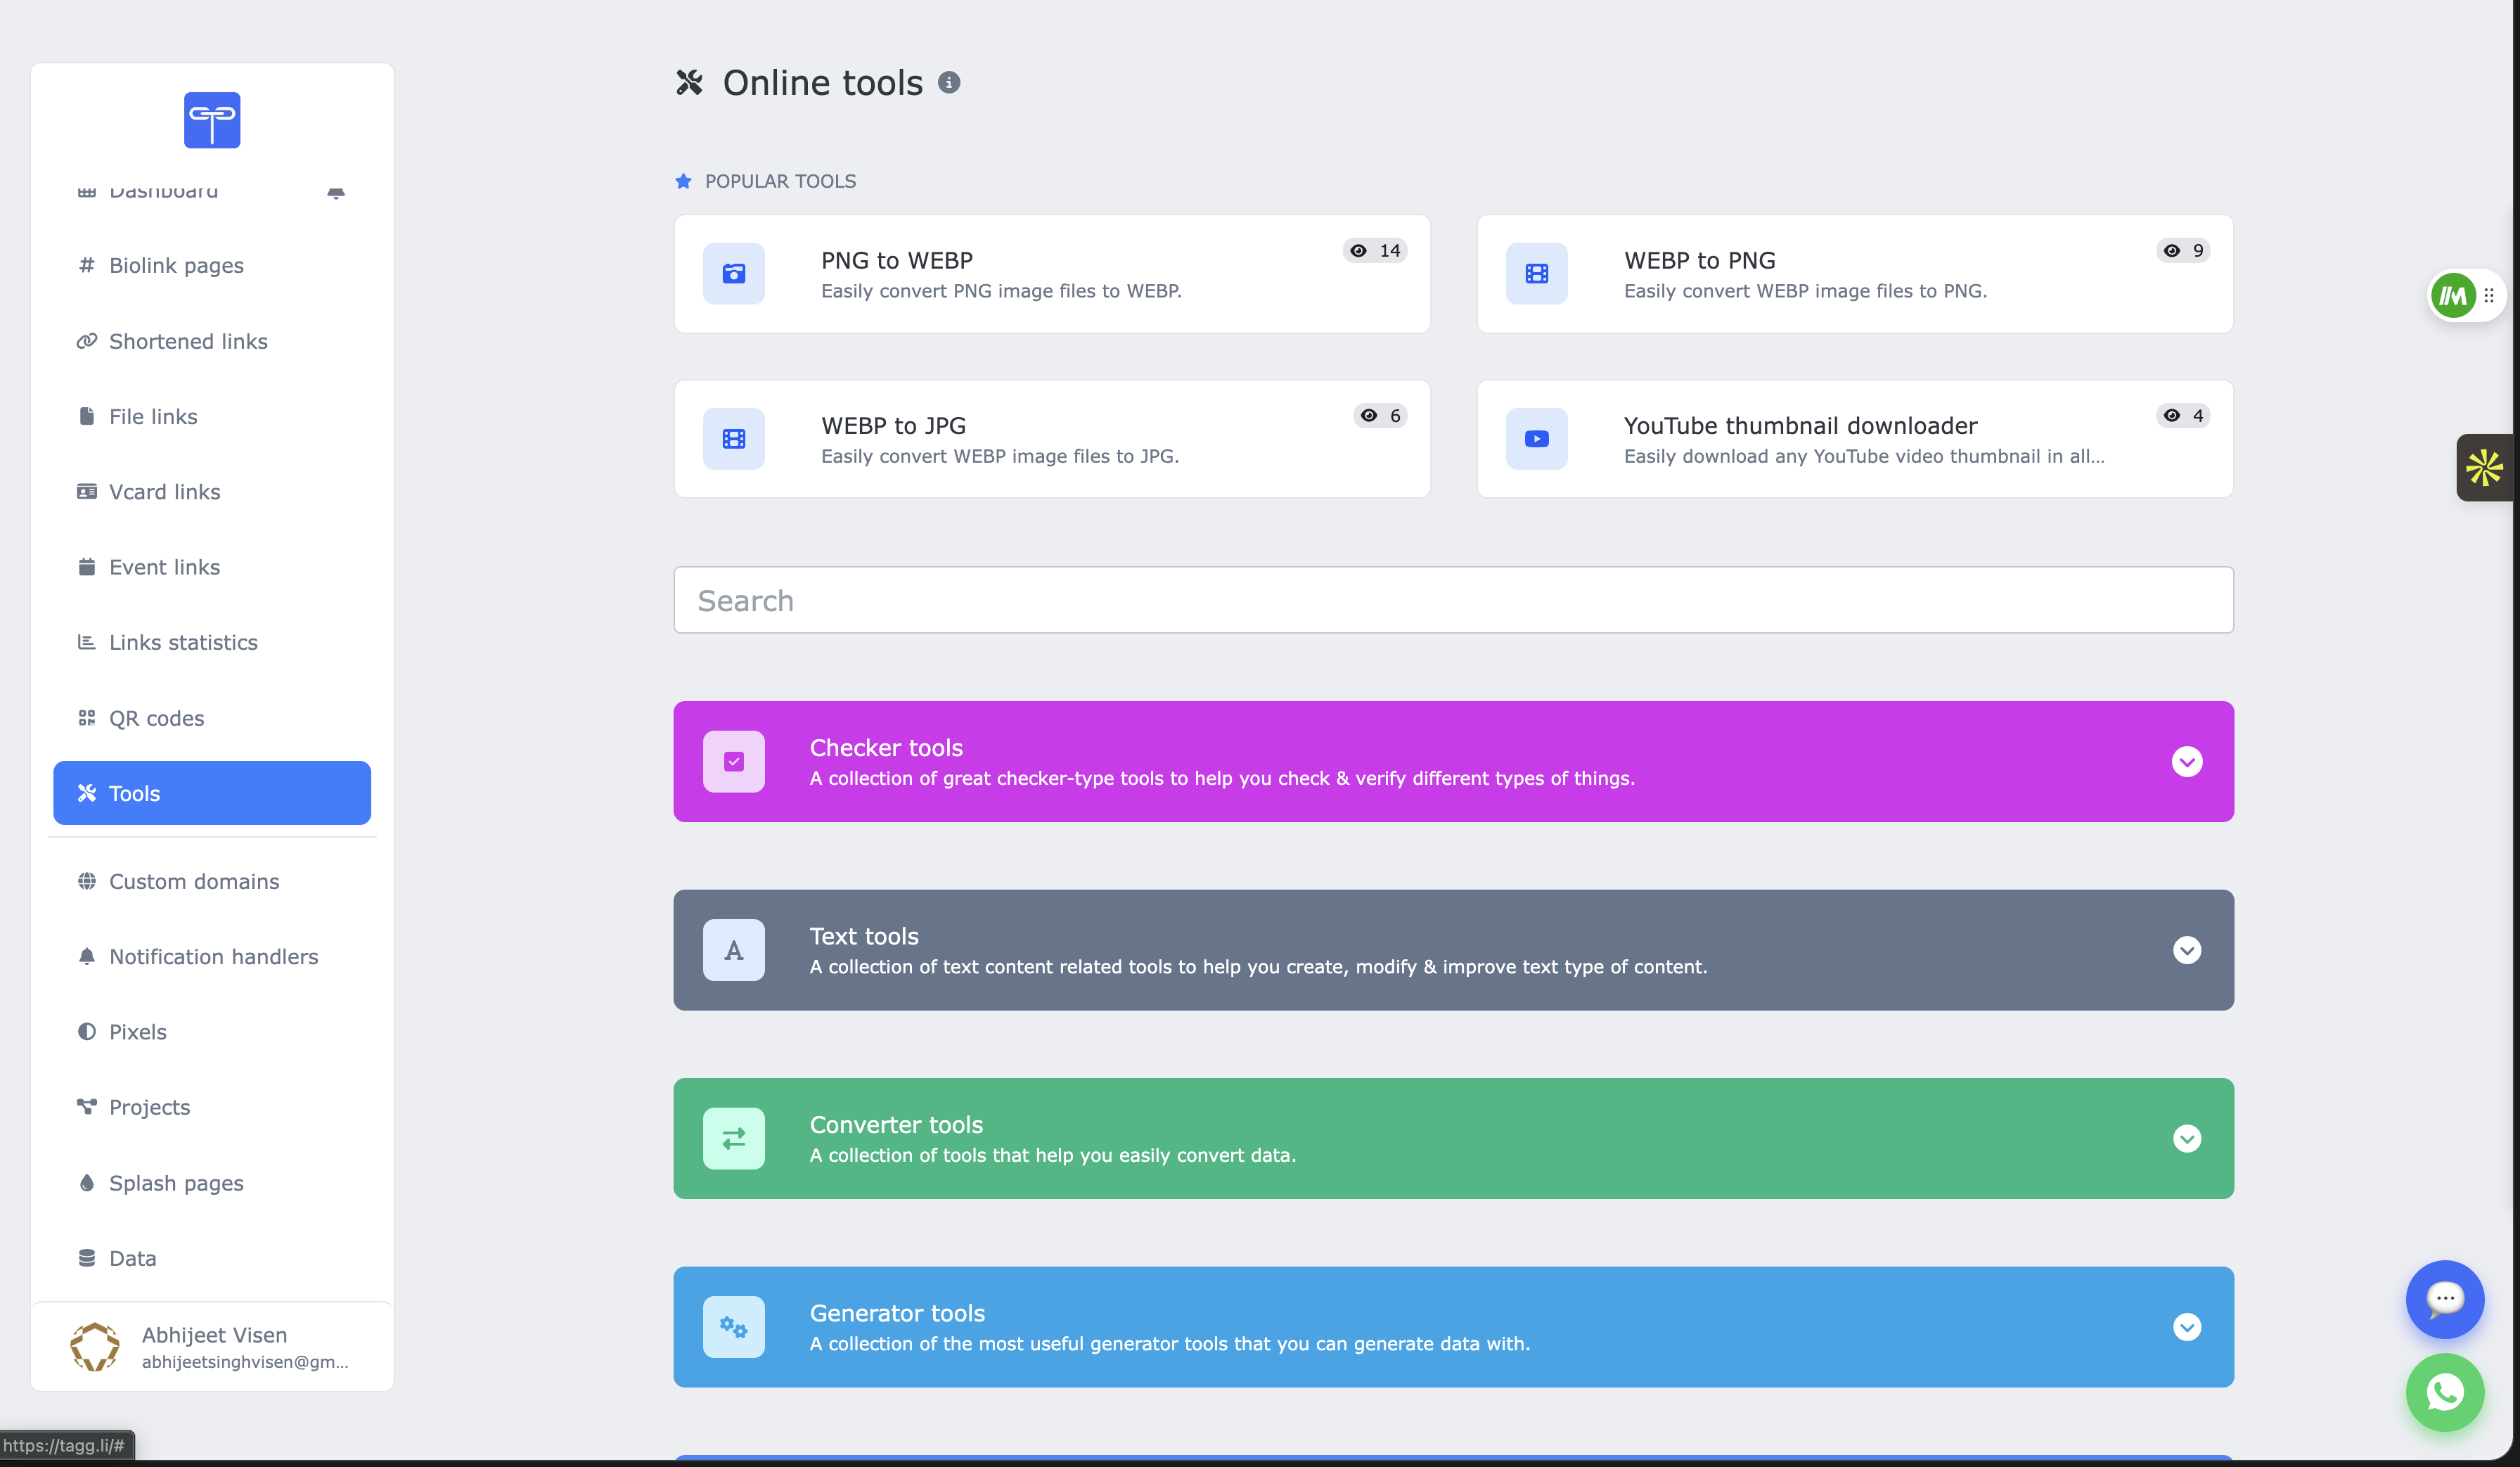Click the YouTube thumbnail downloader icon

click(x=1536, y=438)
